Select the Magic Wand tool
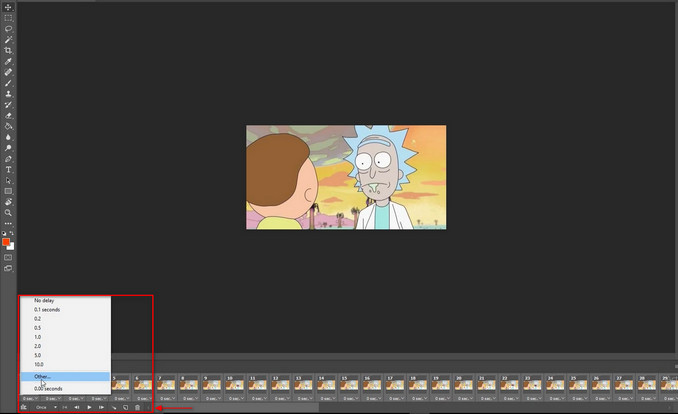 click(8, 40)
